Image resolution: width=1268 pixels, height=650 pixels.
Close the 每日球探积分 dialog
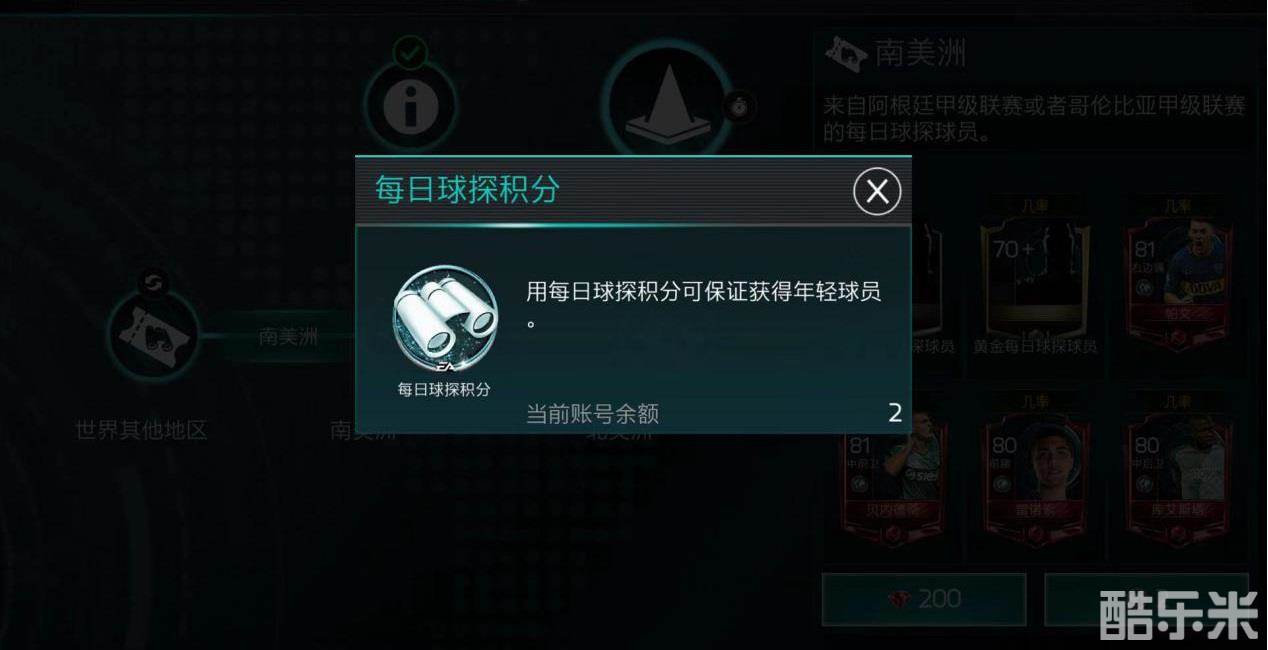[x=877, y=191]
